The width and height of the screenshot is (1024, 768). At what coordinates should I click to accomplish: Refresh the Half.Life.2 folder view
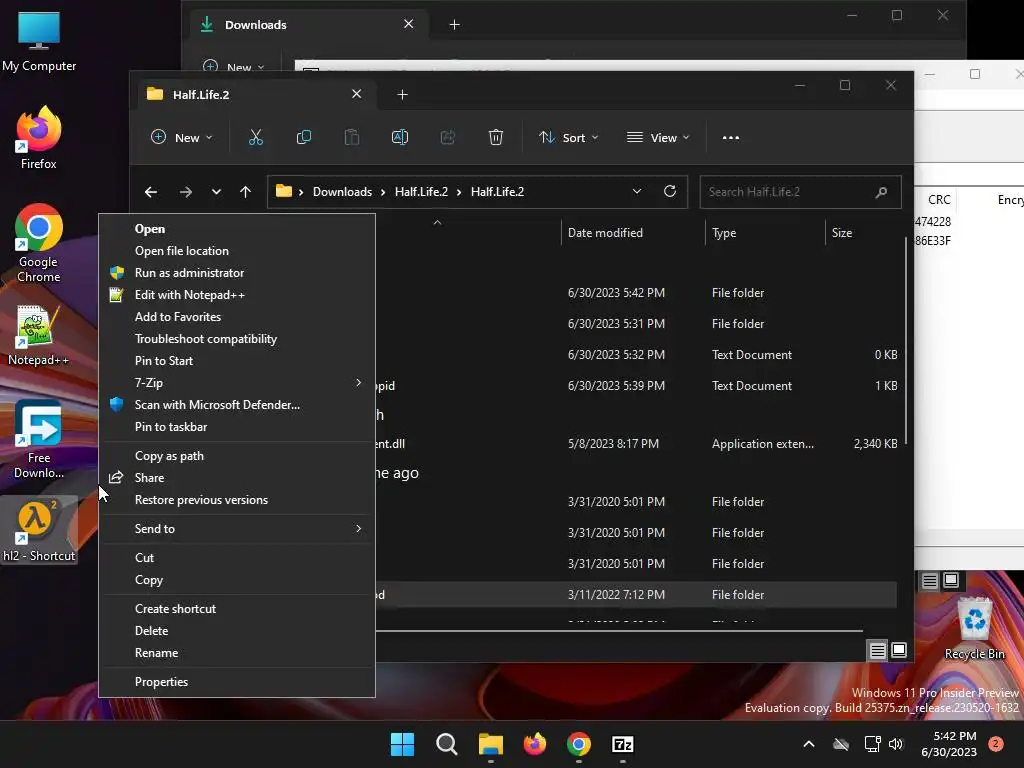click(669, 191)
